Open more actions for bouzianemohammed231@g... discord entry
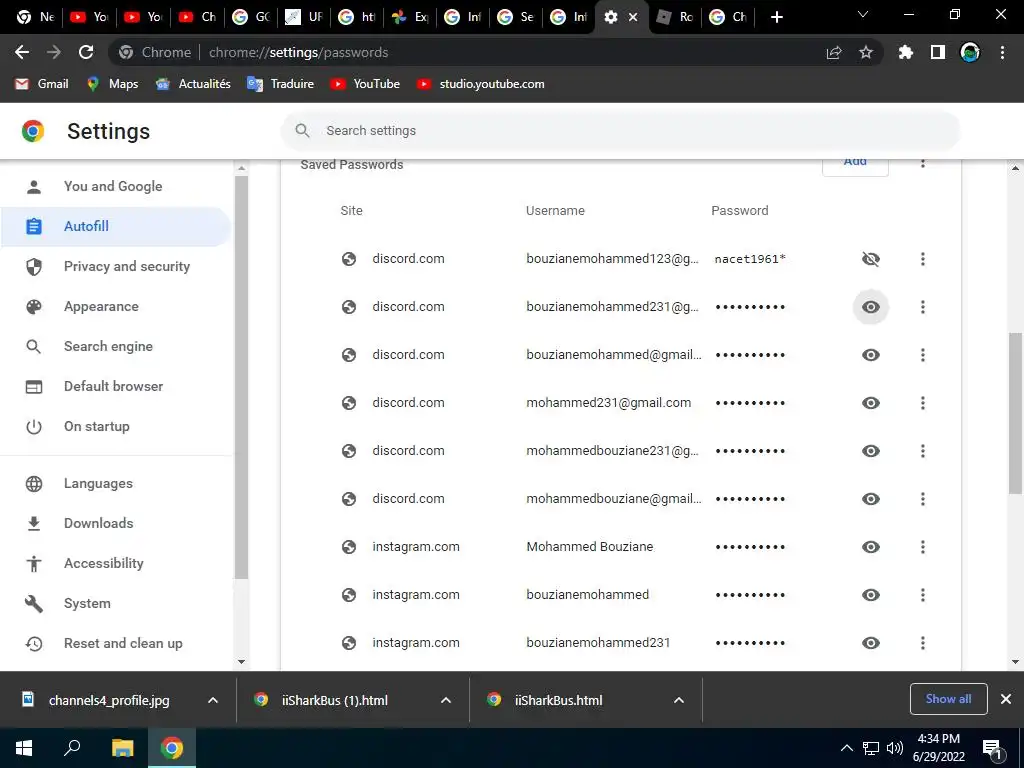1024x768 pixels. pos(923,307)
